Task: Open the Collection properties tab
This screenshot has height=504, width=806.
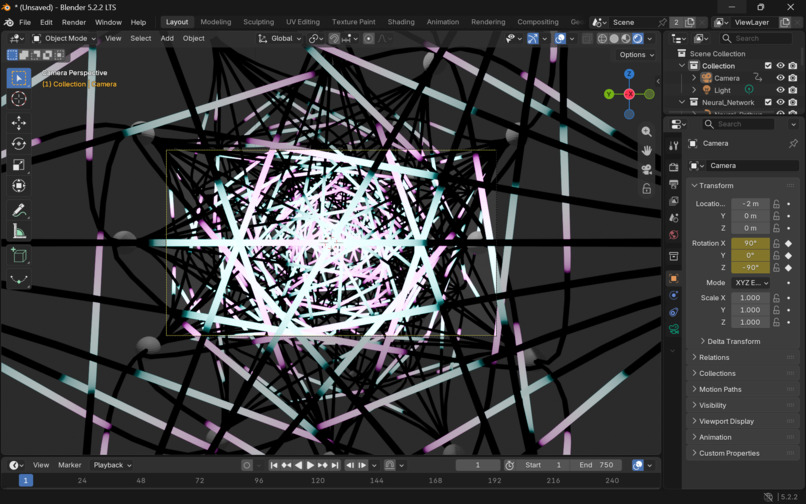Action: tap(673, 256)
